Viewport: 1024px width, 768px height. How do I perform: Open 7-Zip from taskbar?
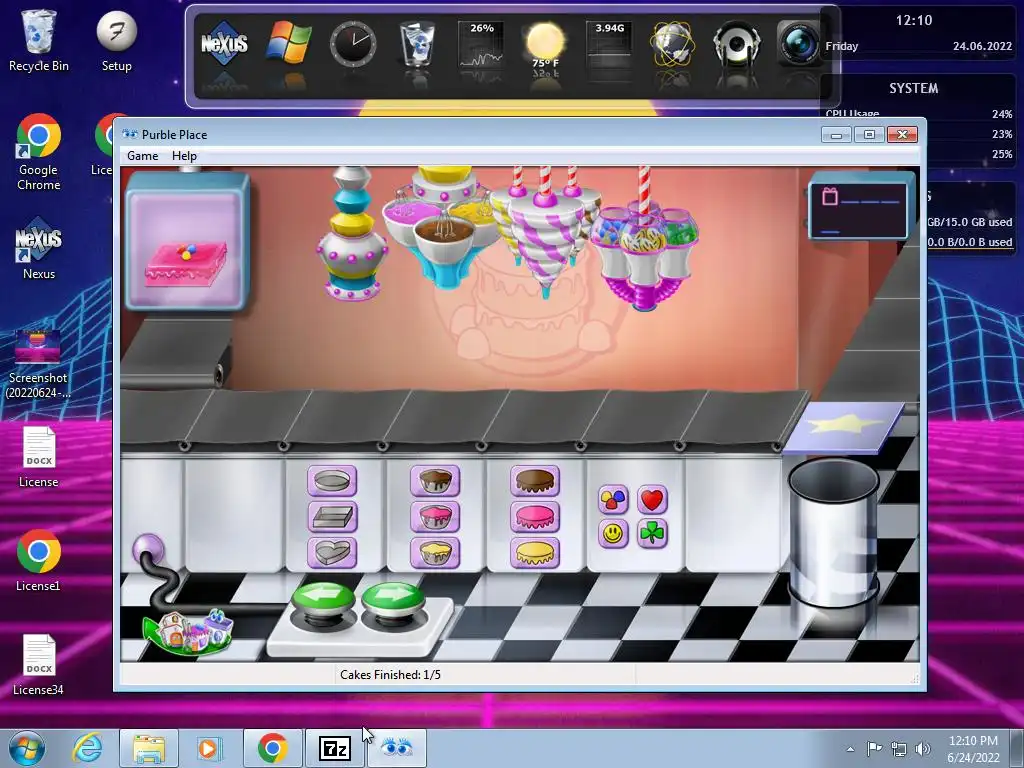pyautogui.click(x=334, y=748)
